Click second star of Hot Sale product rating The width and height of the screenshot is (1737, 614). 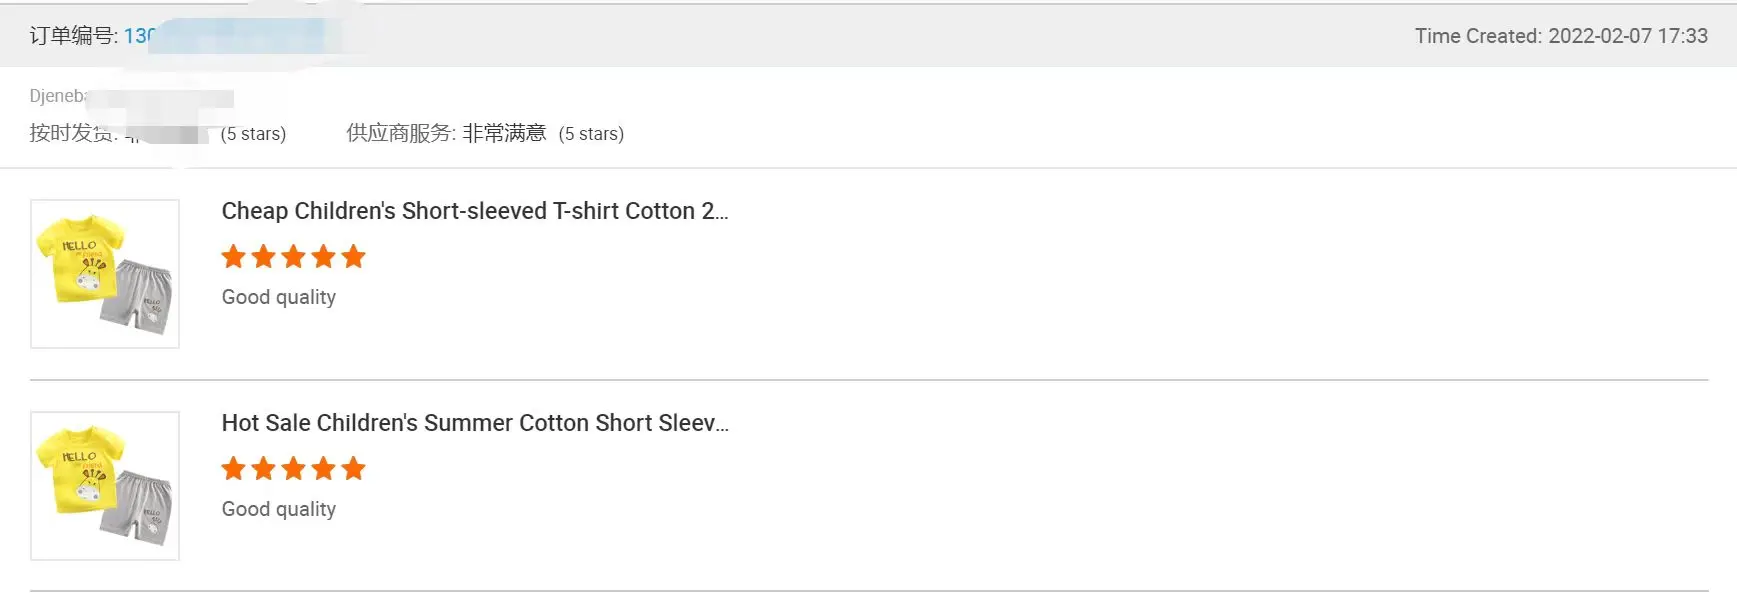pos(264,469)
